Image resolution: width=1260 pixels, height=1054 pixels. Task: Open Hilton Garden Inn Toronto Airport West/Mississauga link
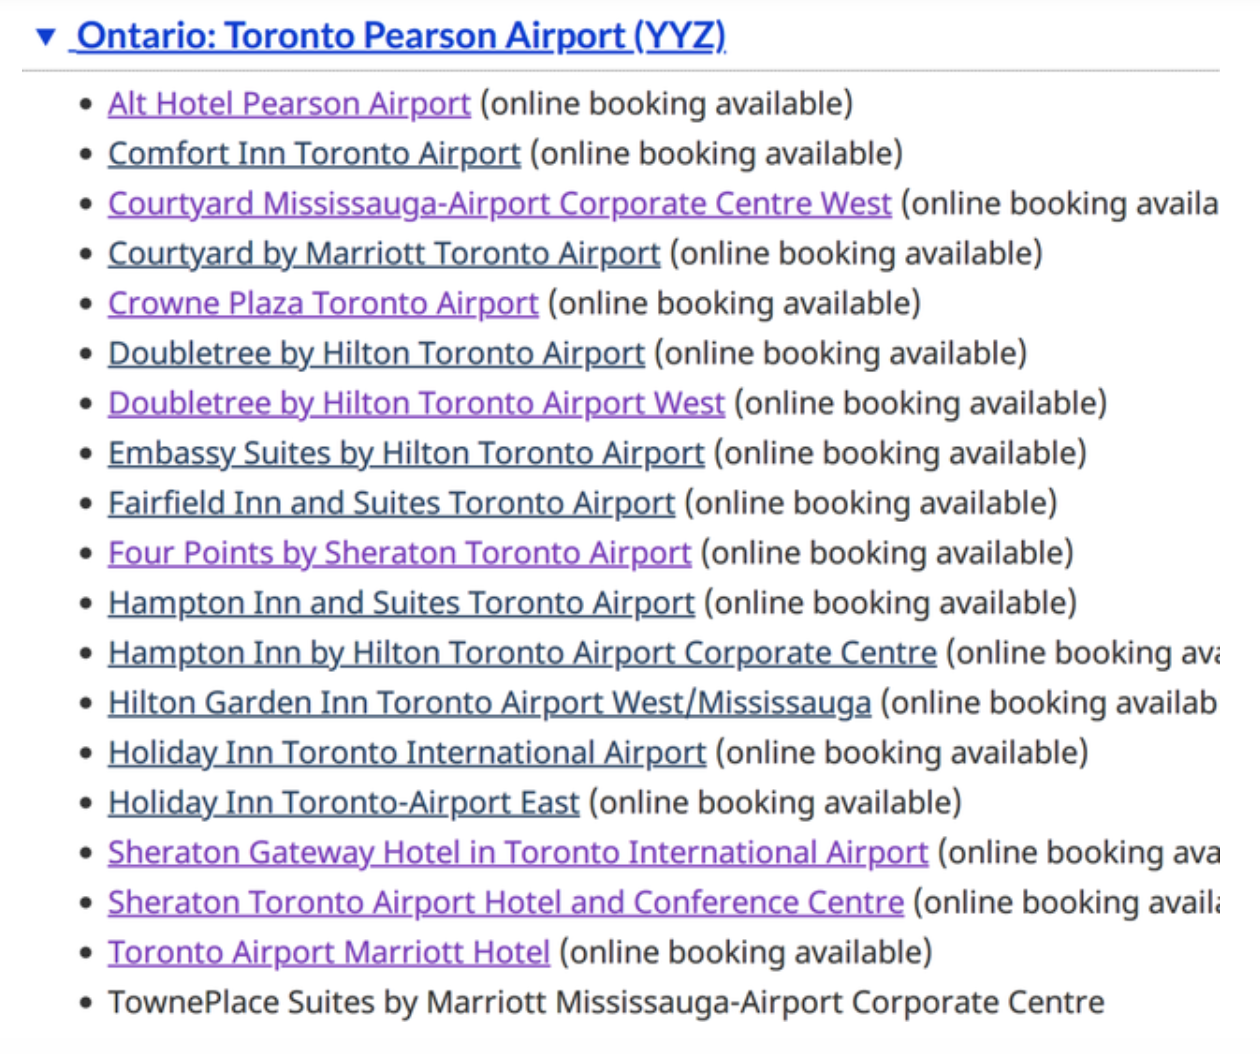coord(489,703)
